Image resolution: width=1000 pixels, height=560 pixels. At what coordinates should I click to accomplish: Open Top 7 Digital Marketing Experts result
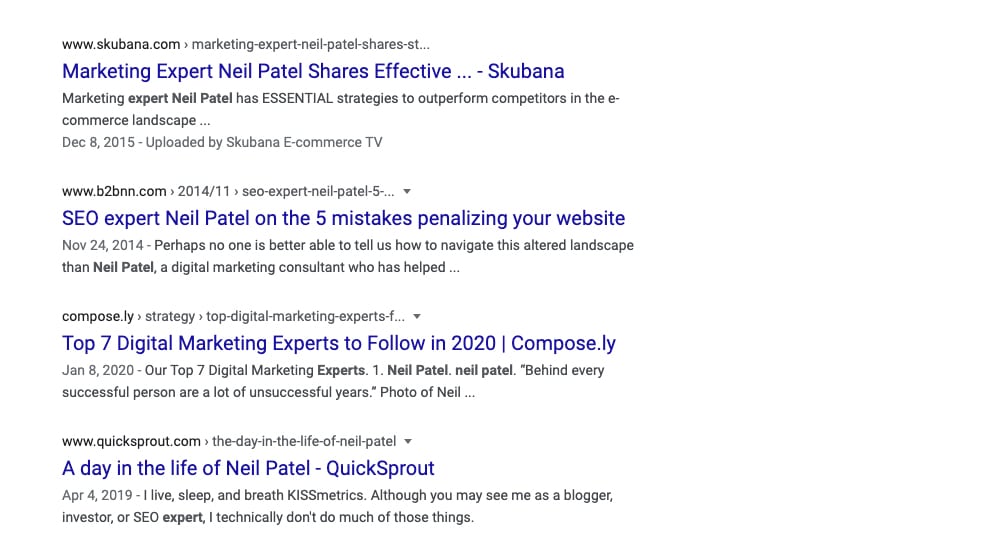[x=339, y=343]
